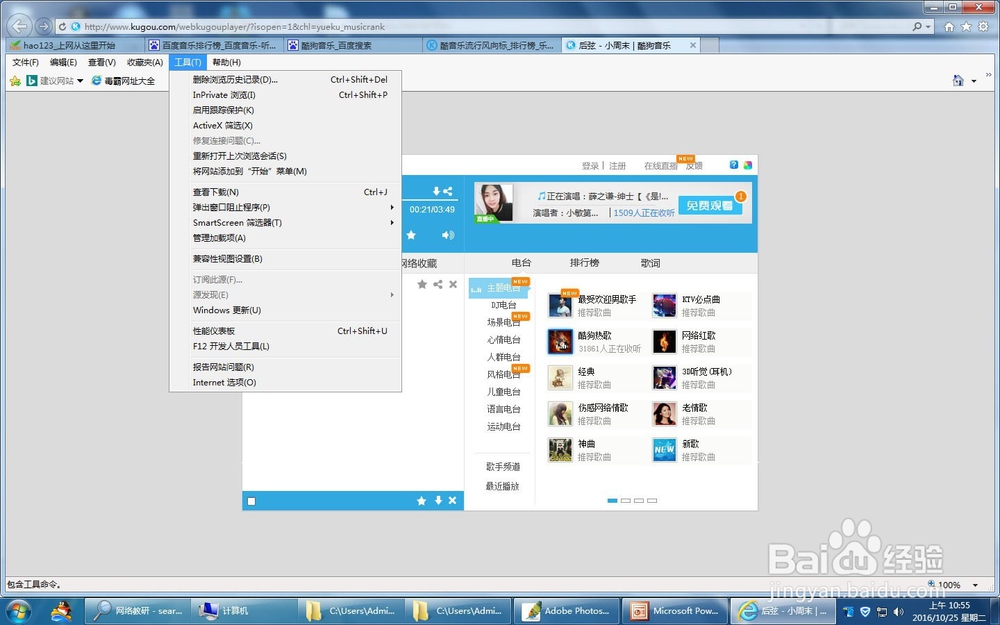Click the star icon in bottom blue bar
1000x625 pixels.
422,501
